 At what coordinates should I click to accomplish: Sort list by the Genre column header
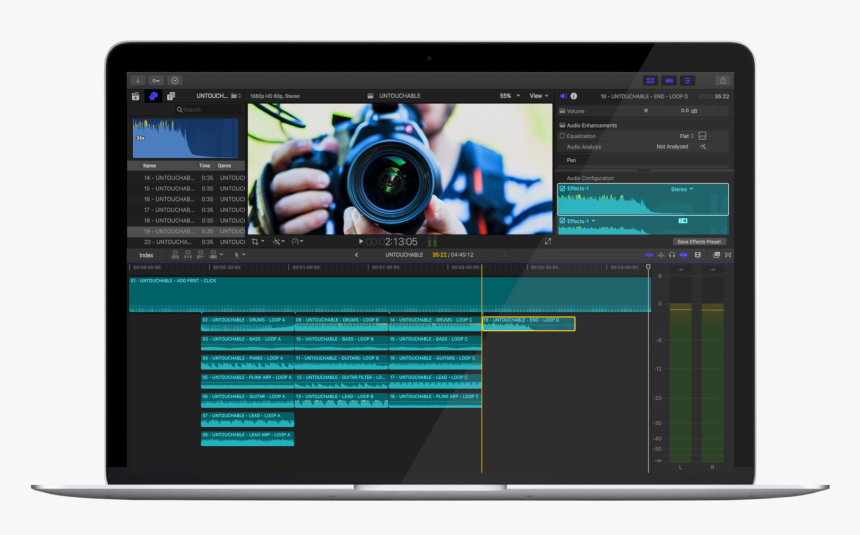[x=224, y=166]
